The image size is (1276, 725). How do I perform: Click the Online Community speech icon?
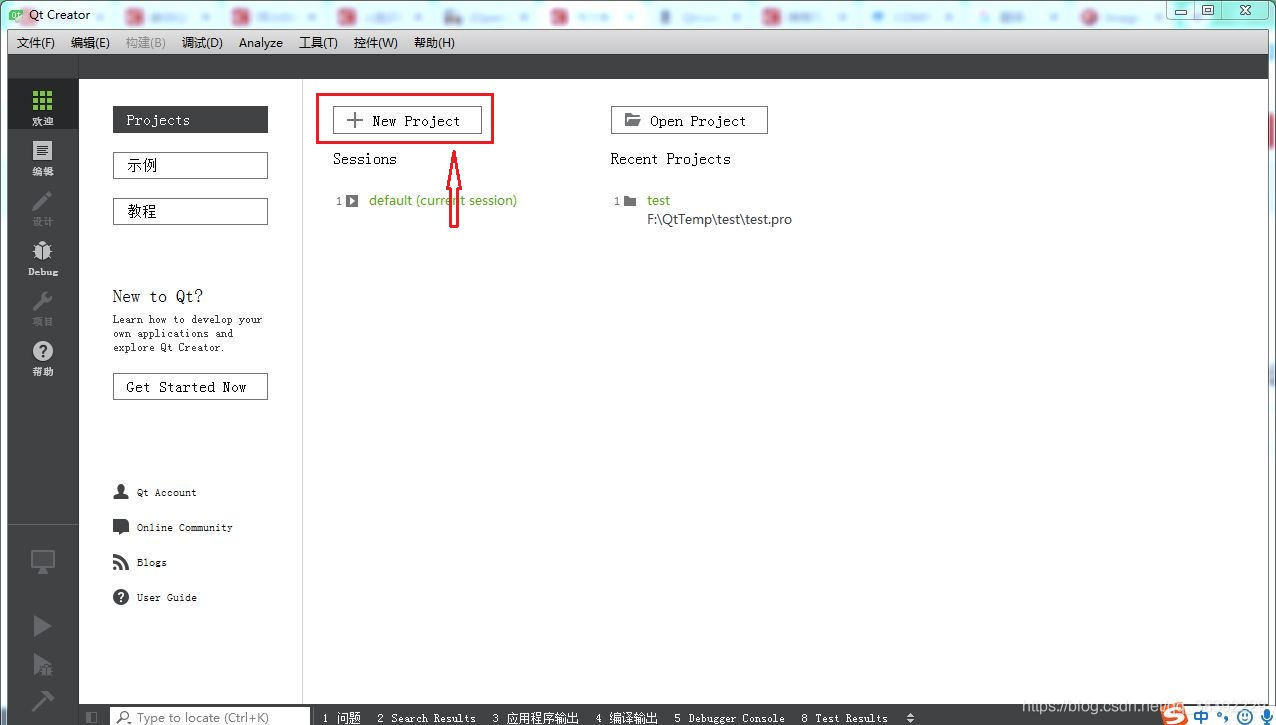(121, 527)
